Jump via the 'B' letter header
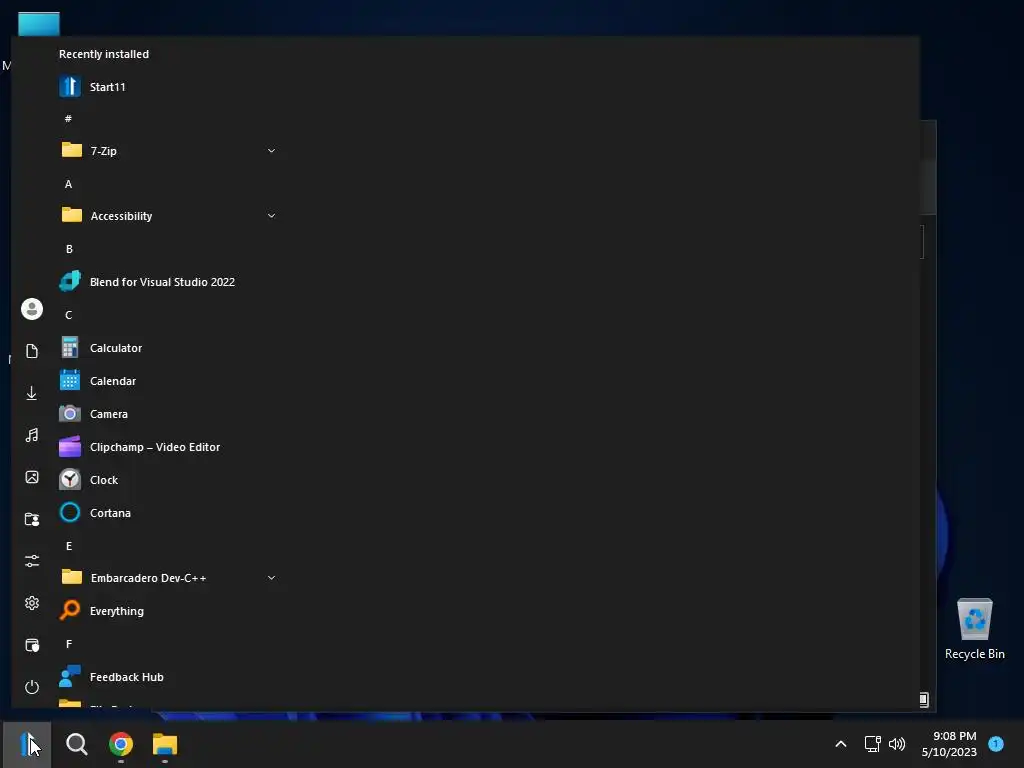This screenshot has width=1024, height=768. pos(69,249)
